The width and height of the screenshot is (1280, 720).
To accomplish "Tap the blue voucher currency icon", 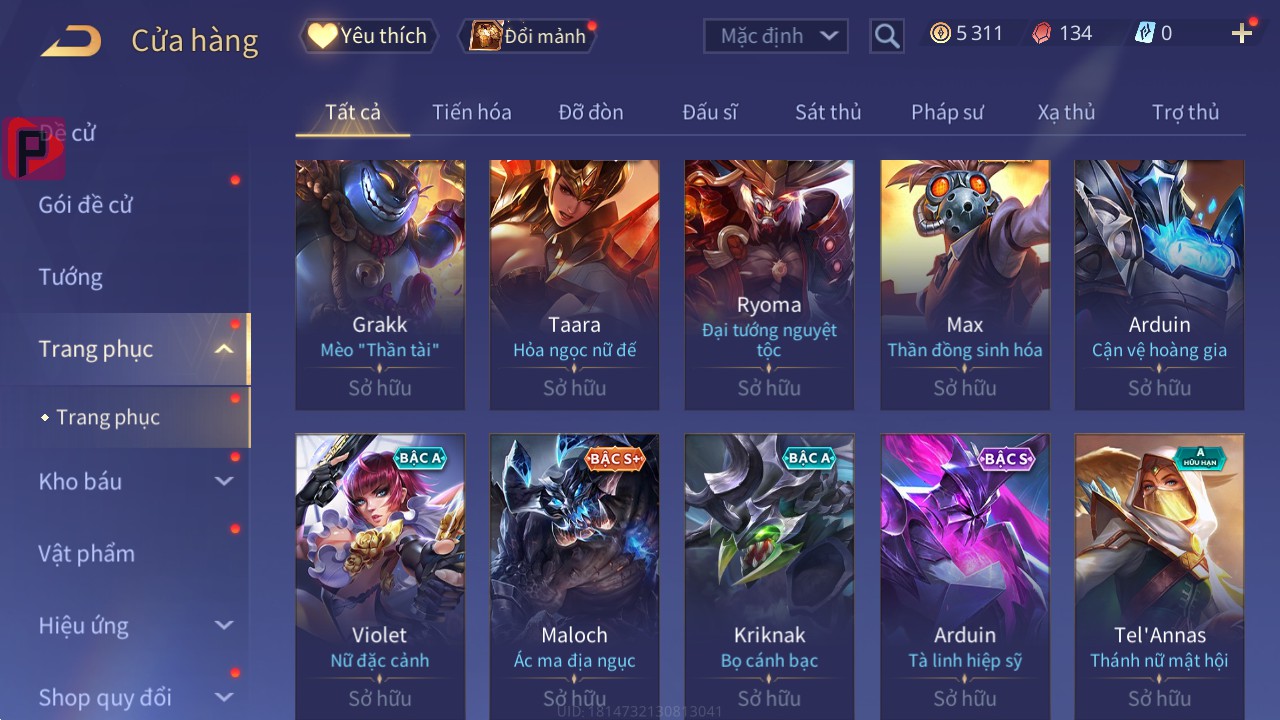I will 1144,34.
